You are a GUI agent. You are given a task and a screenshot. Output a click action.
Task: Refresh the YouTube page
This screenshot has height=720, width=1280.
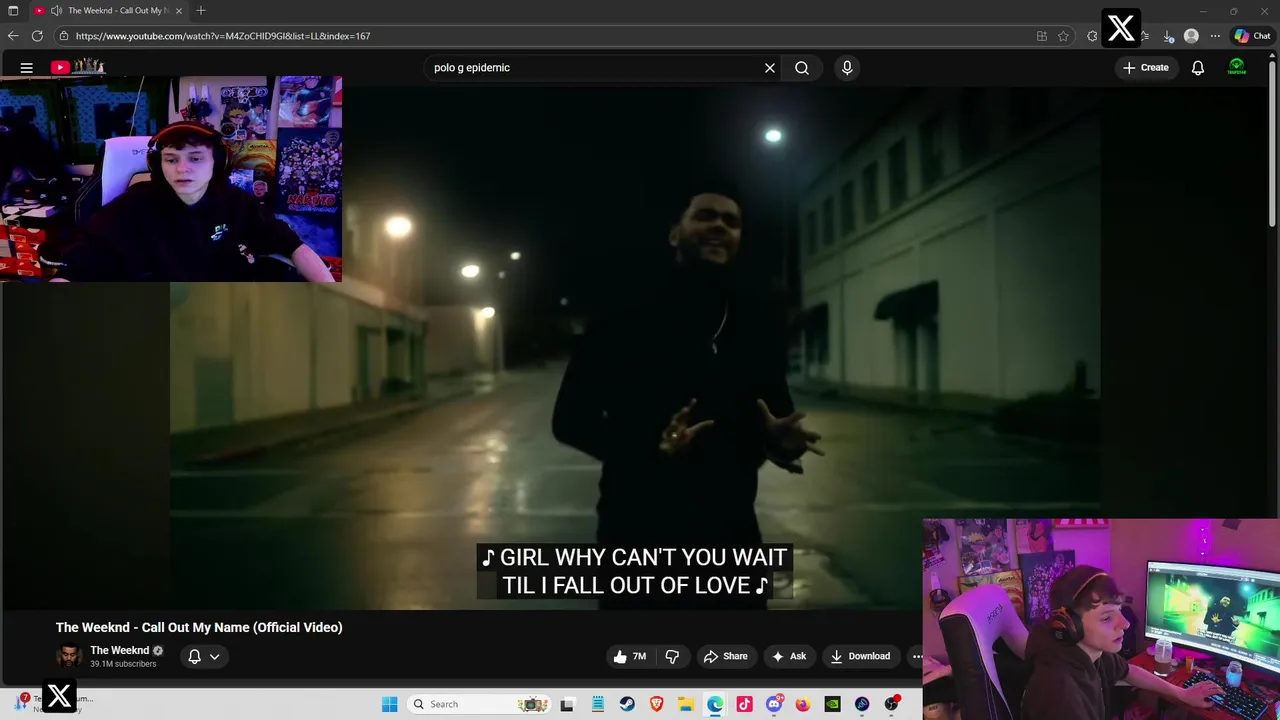click(x=37, y=36)
